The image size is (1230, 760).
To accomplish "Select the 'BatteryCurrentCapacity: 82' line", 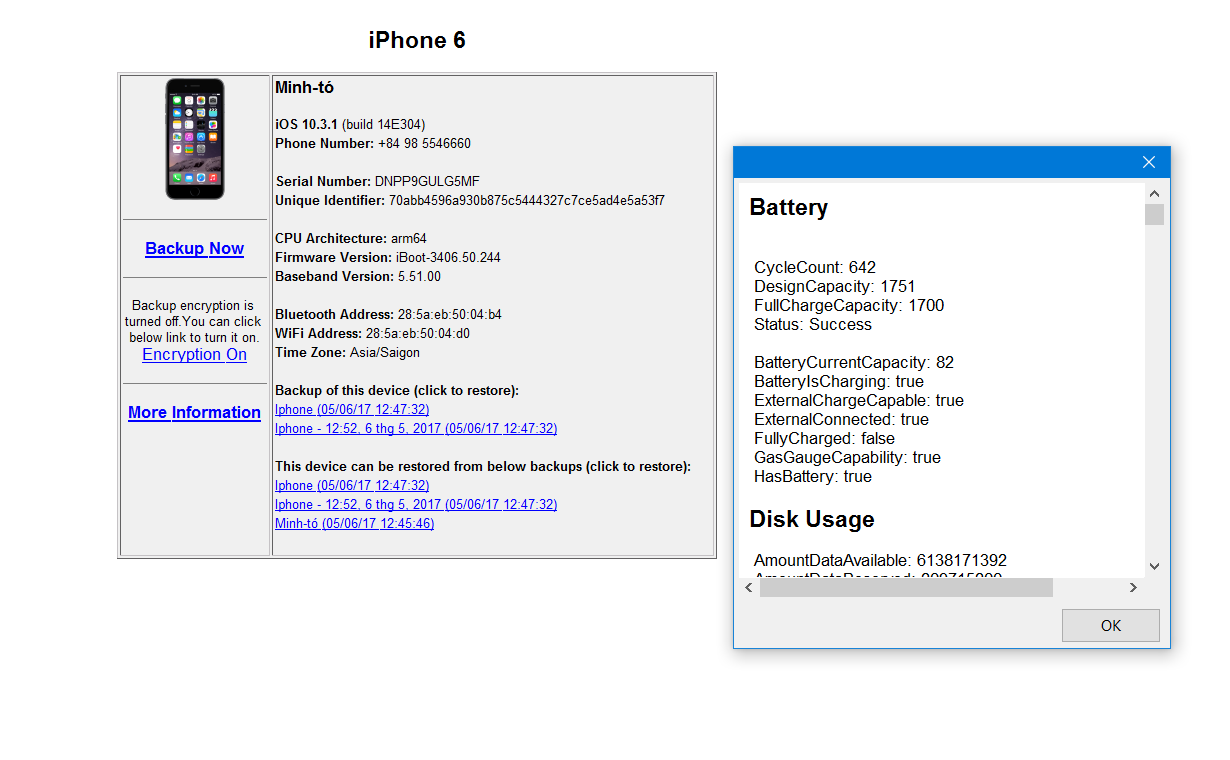I will [x=854, y=362].
